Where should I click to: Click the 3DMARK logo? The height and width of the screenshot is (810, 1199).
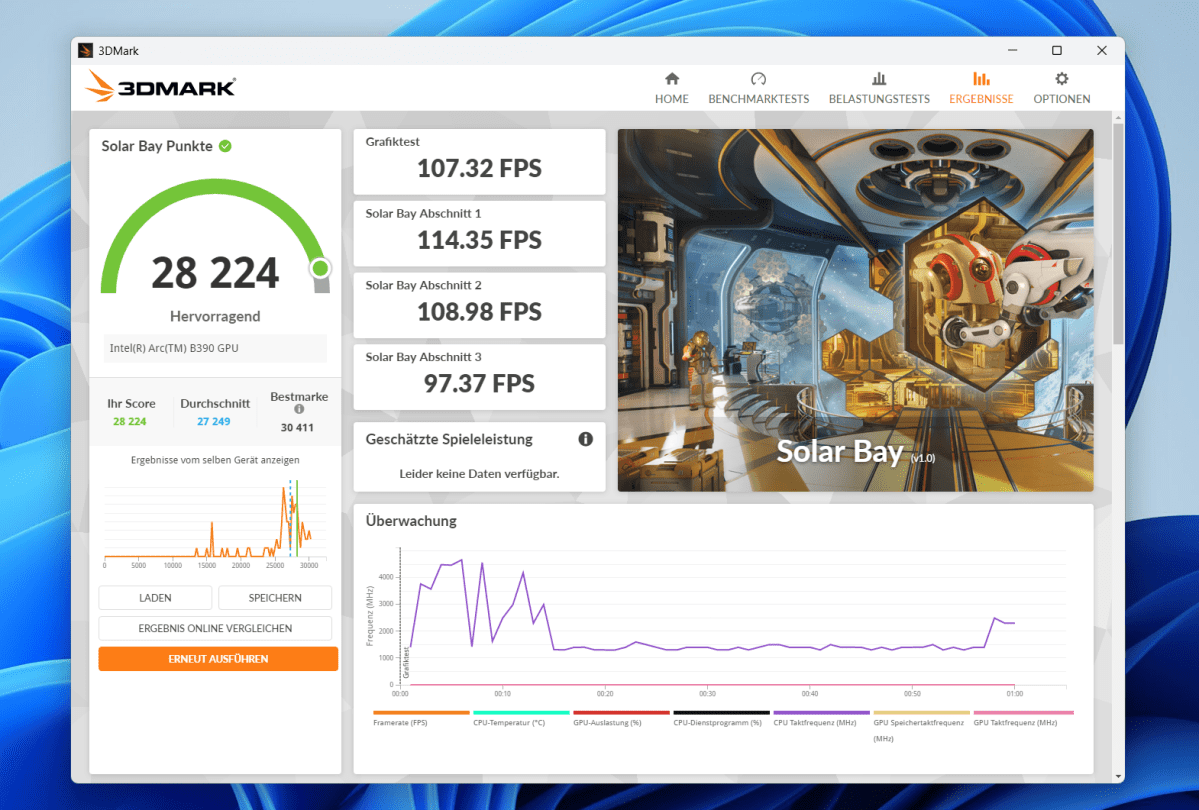pyautogui.click(x=160, y=86)
